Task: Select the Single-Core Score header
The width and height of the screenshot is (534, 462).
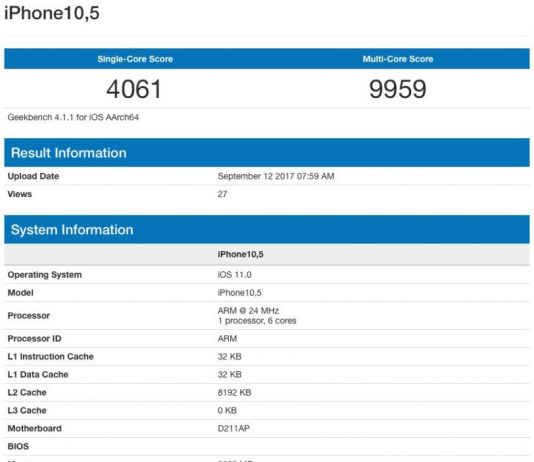Action: pyautogui.click(x=135, y=59)
